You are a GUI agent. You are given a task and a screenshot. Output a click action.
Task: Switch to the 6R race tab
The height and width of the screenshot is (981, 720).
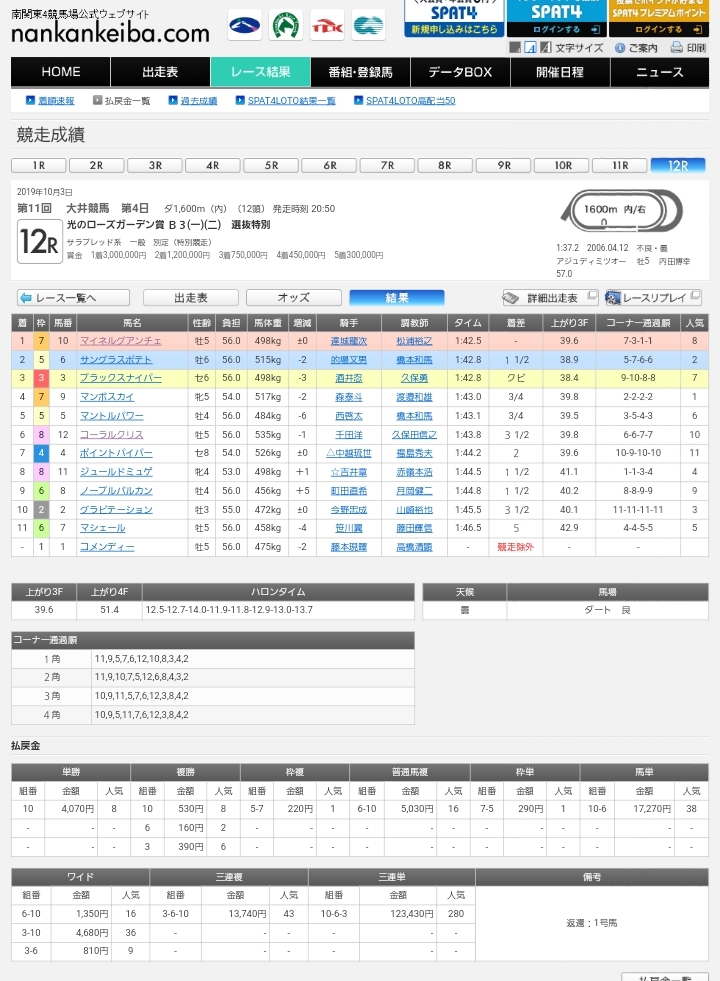click(x=330, y=165)
